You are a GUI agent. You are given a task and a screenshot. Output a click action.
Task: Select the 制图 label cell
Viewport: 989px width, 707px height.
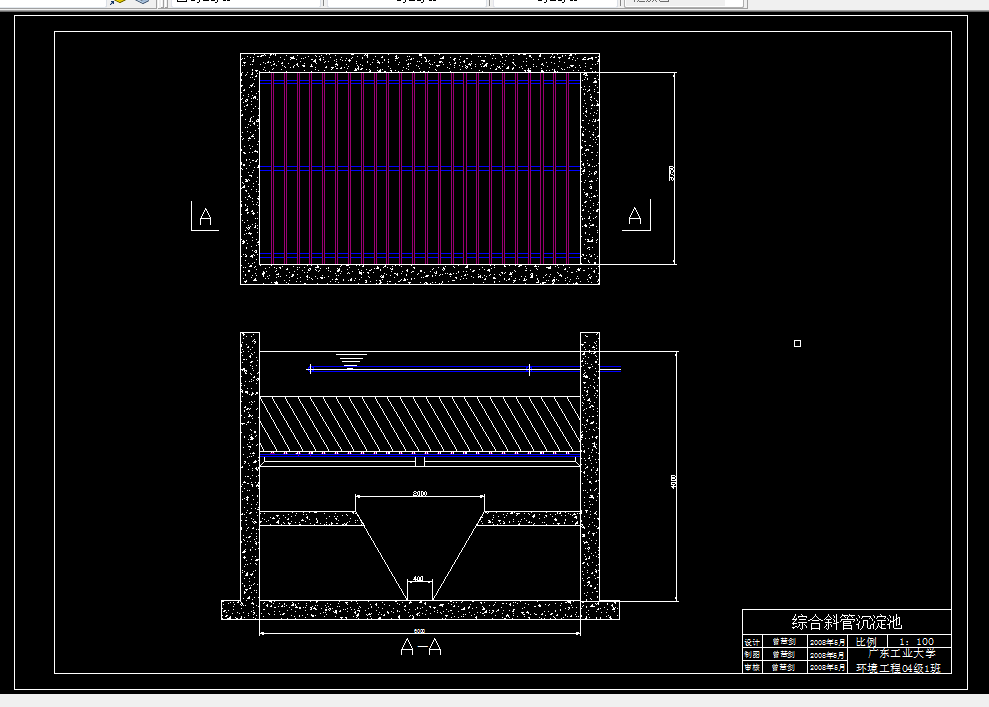pyautogui.click(x=752, y=655)
